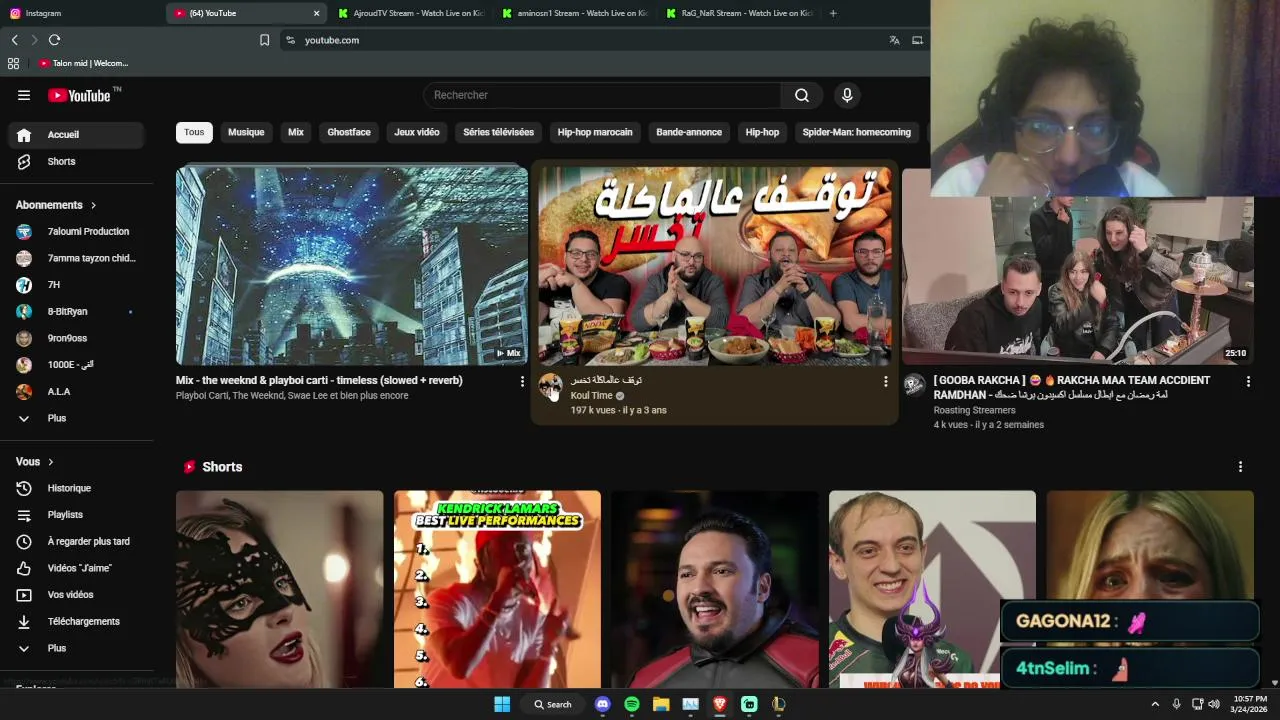Expand Plus under Vous section

pyautogui.click(x=76, y=648)
